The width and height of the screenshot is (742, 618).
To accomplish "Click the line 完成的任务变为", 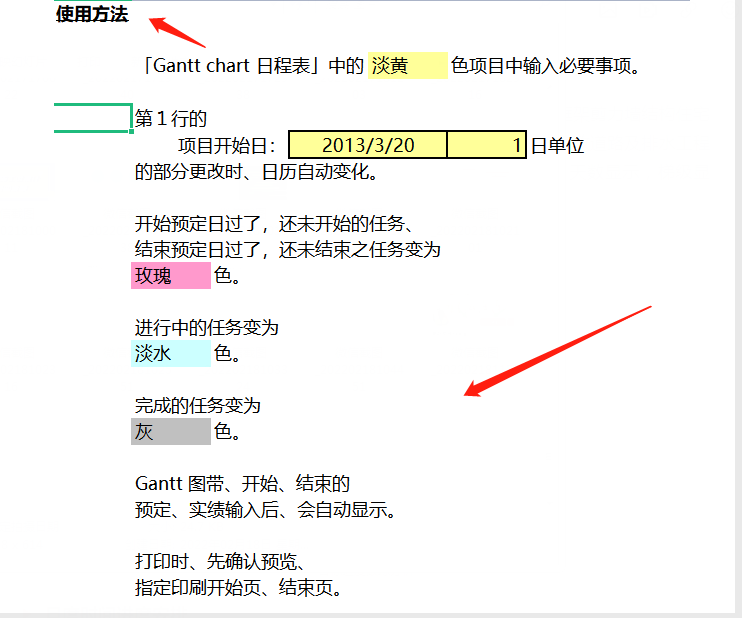I will pos(198,406).
